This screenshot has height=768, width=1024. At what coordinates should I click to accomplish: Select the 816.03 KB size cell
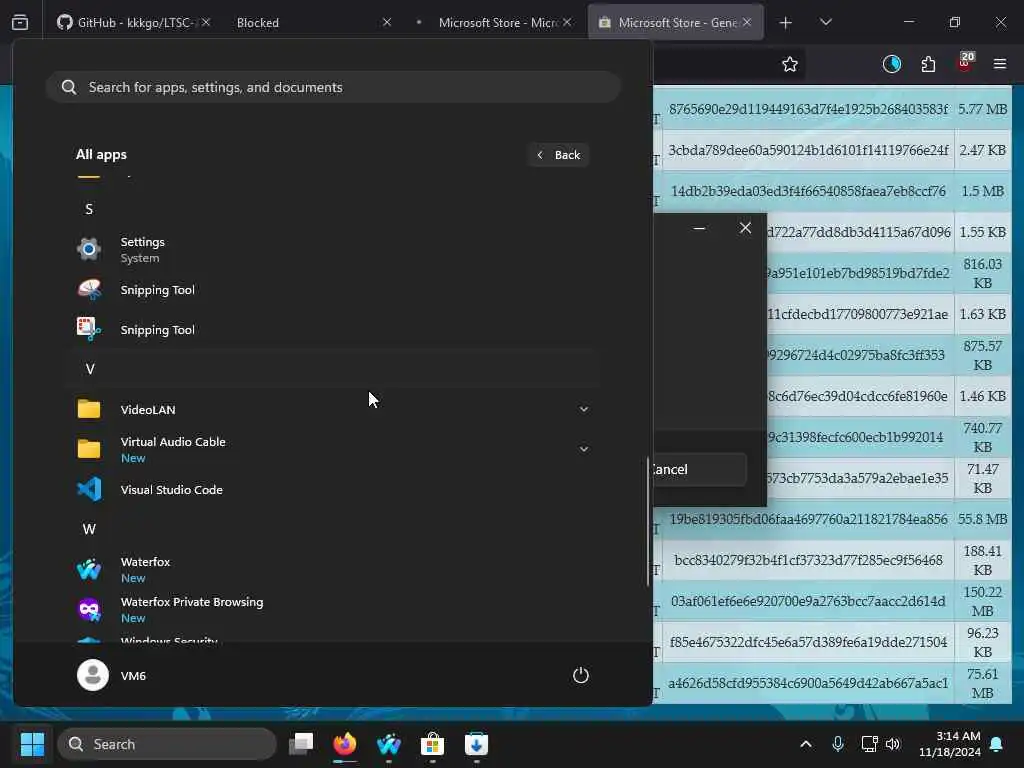[982, 273]
